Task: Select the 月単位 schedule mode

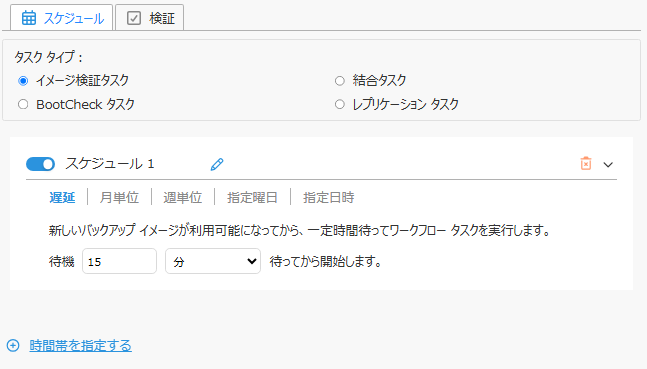Action: click(119, 197)
